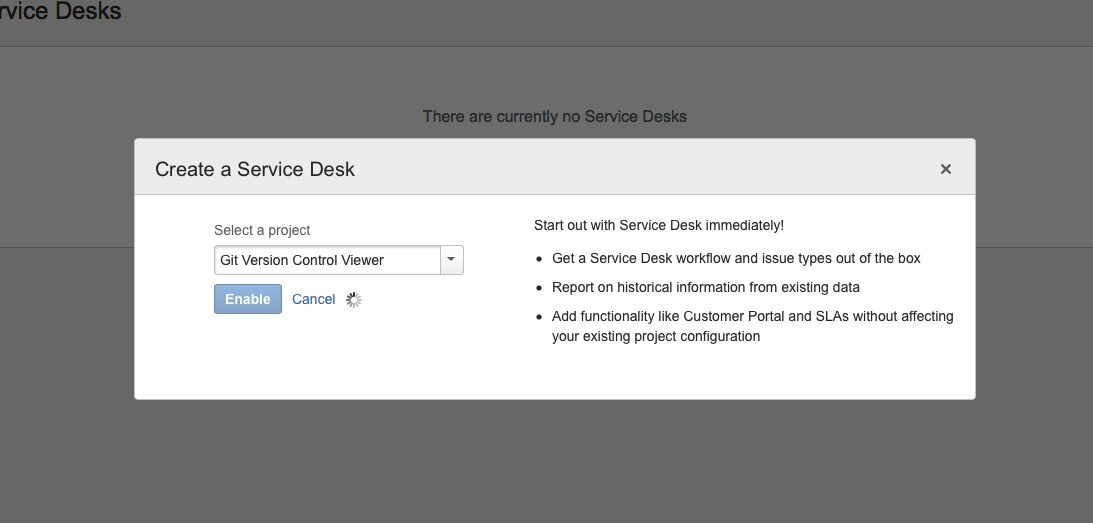Click the existing project configuration text line
Viewport: 1093px width, 523px height.
tap(656, 336)
